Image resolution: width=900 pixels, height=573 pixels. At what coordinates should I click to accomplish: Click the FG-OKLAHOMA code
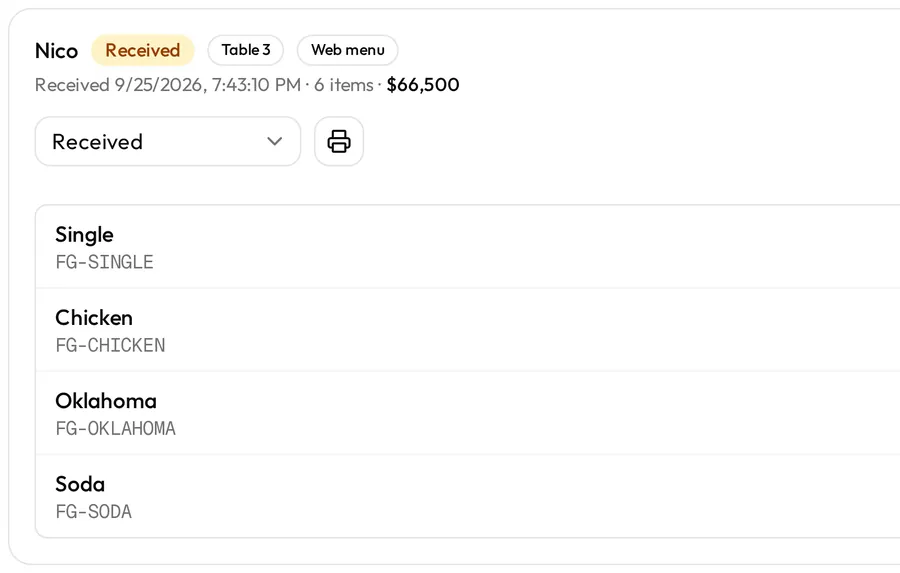(115, 429)
